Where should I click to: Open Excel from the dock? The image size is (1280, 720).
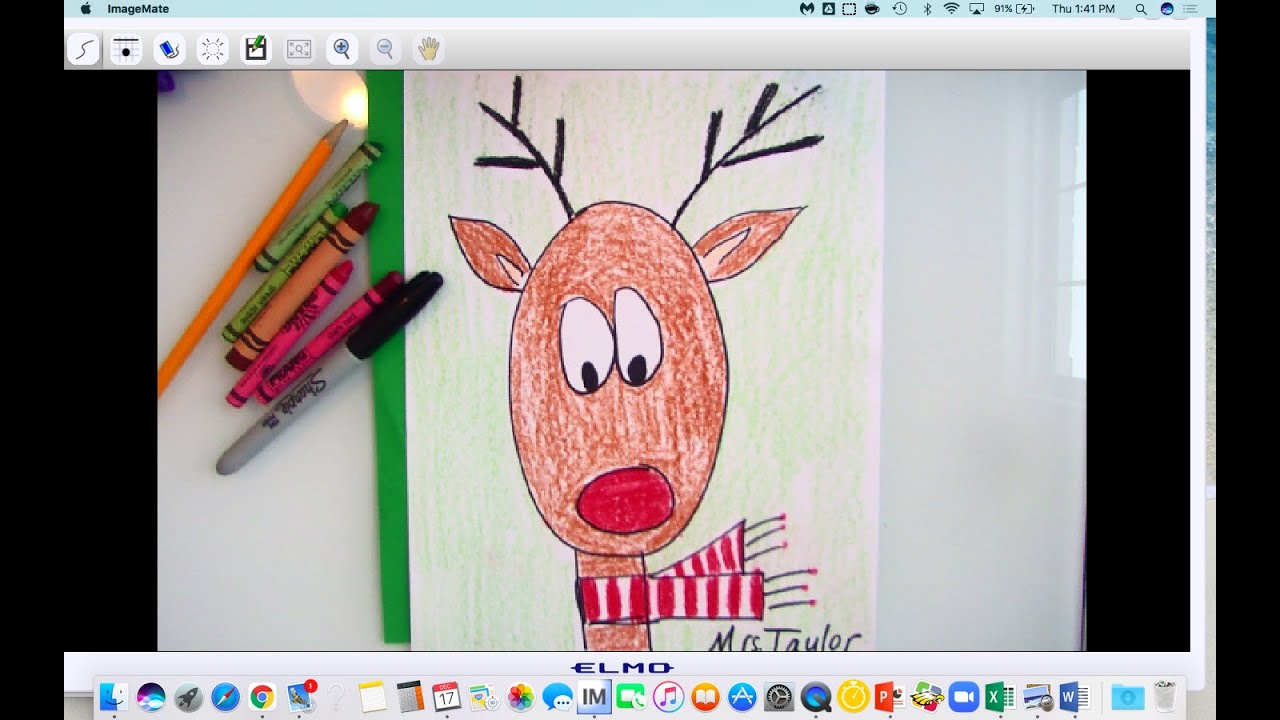point(1000,696)
